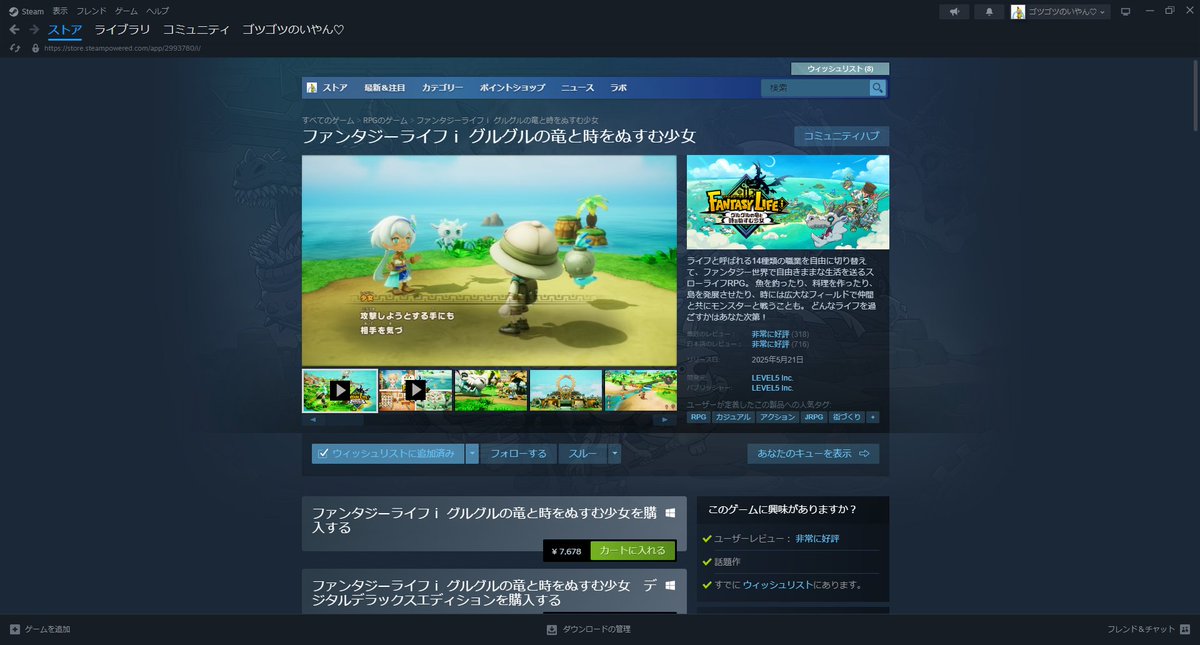
Task: Click the カジュアル tag
Action: click(732, 417)
